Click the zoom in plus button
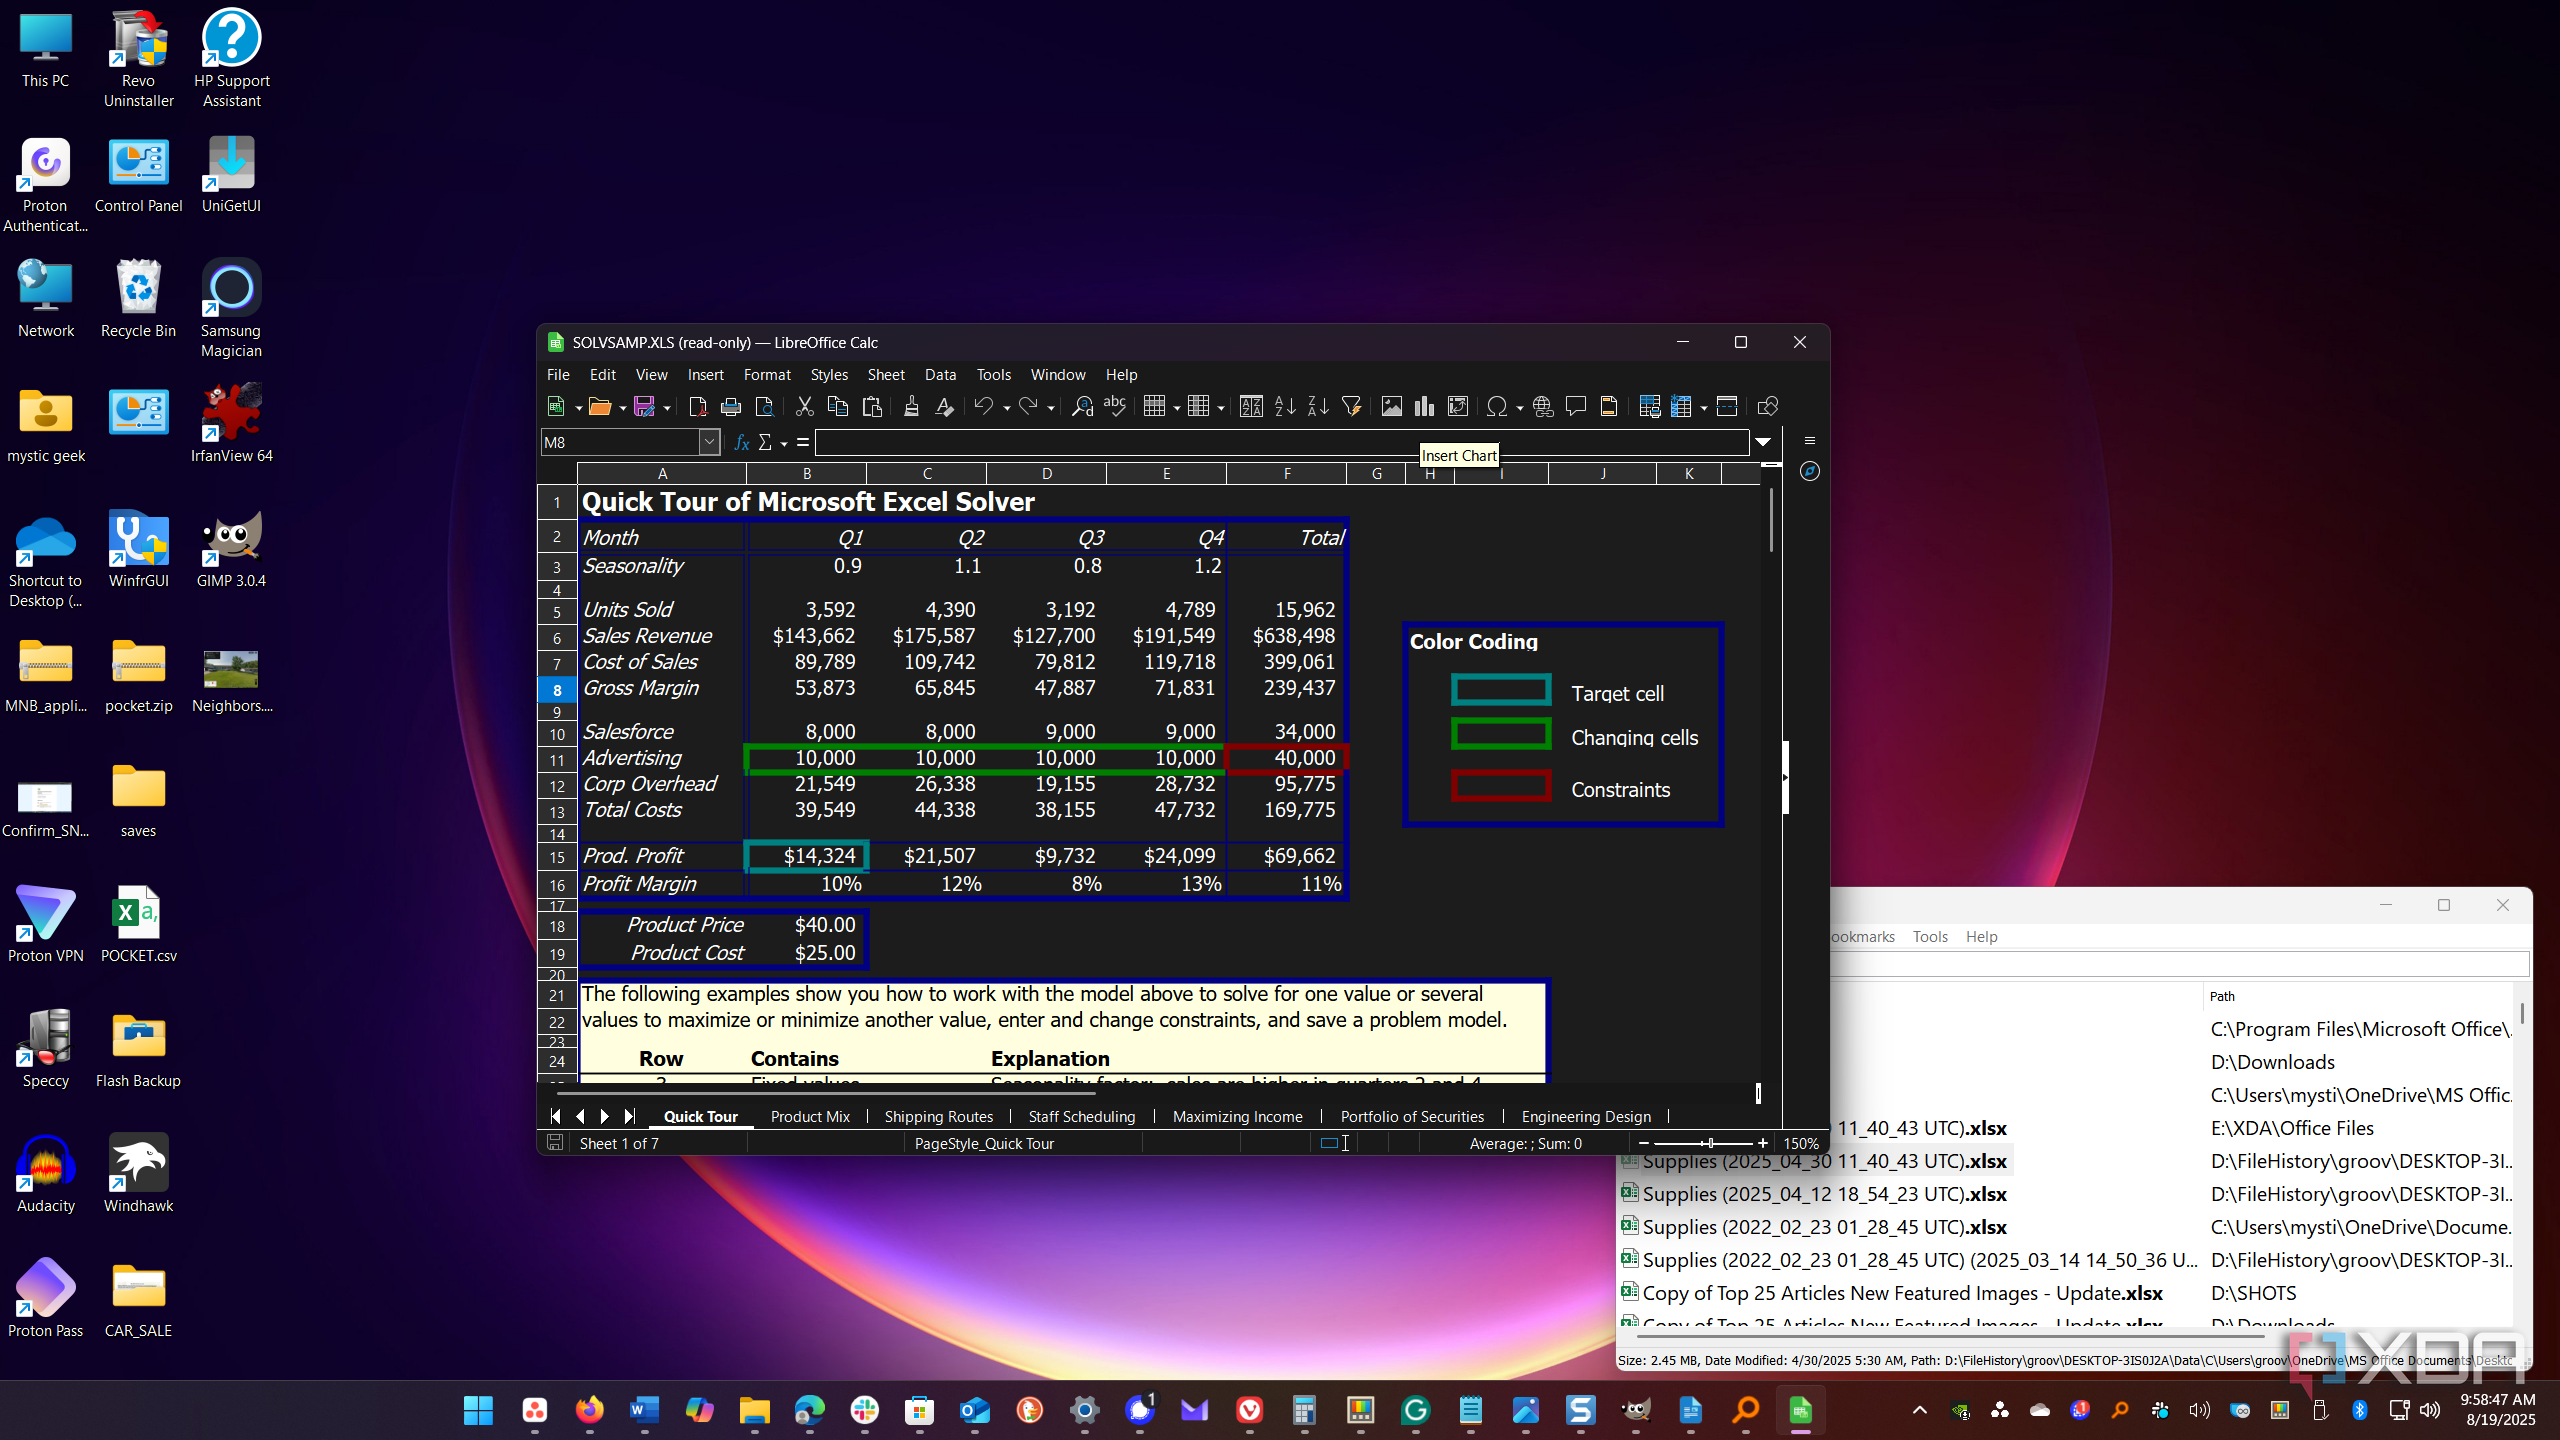This screenshot has height=1440, width=2560. [x=1763, y=1143]
